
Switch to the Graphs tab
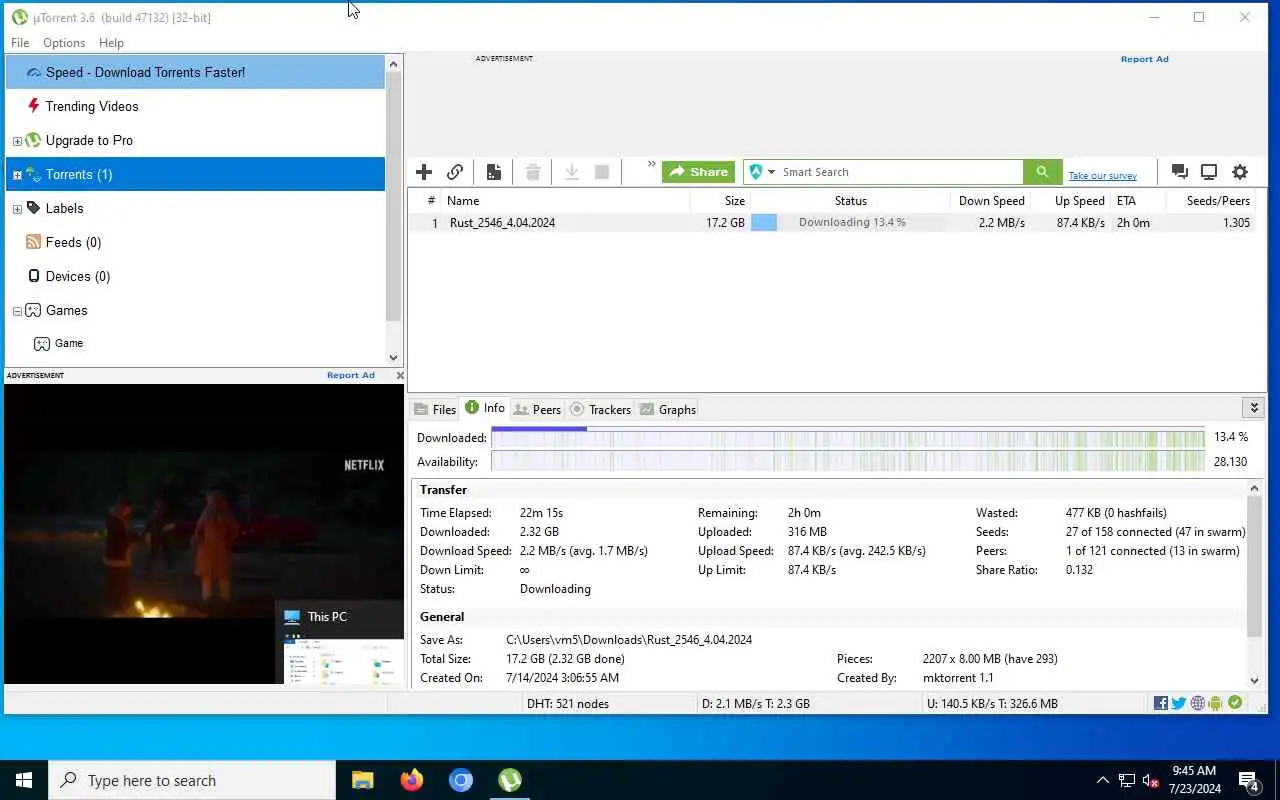pyautogui.click(x=668, y=409)
